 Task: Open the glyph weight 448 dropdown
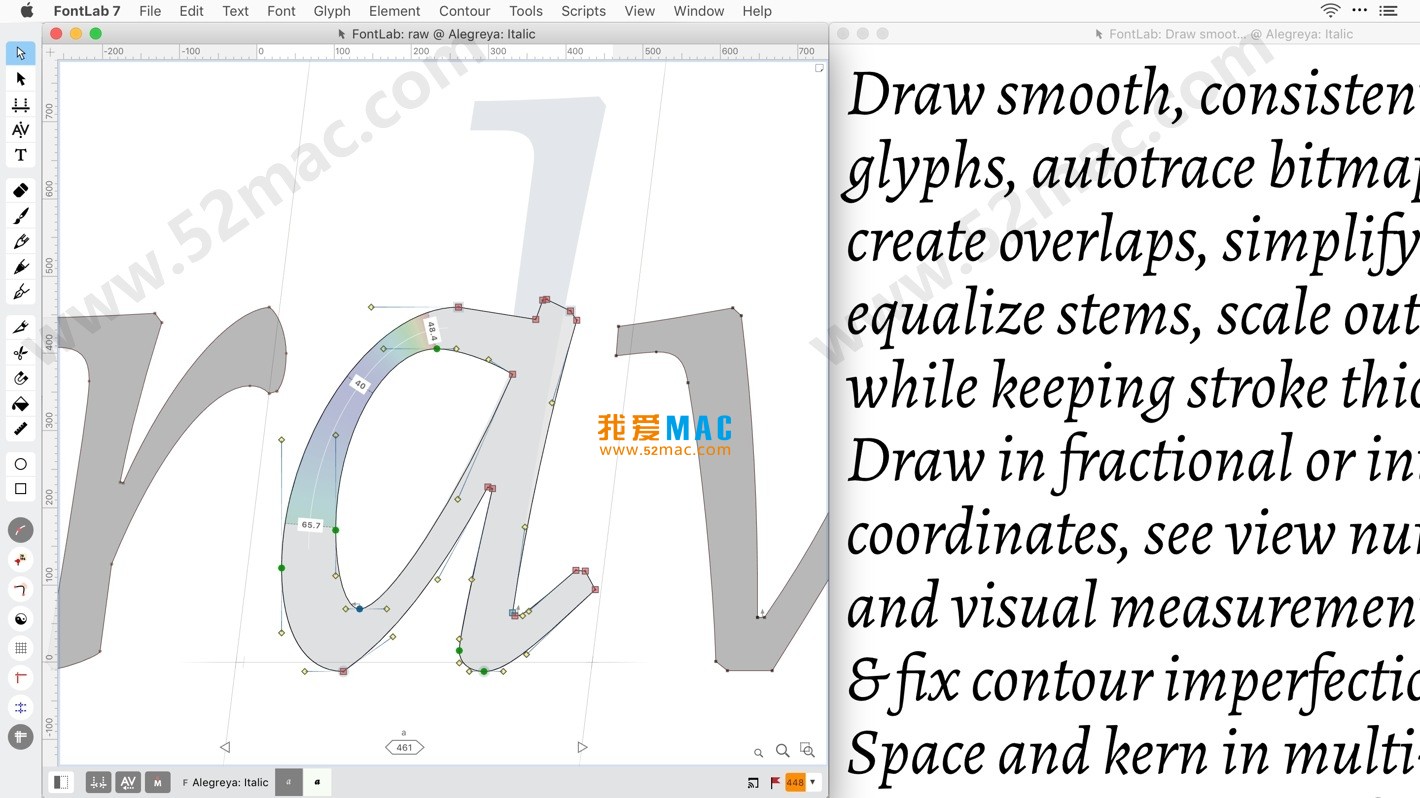coord(814,782)
